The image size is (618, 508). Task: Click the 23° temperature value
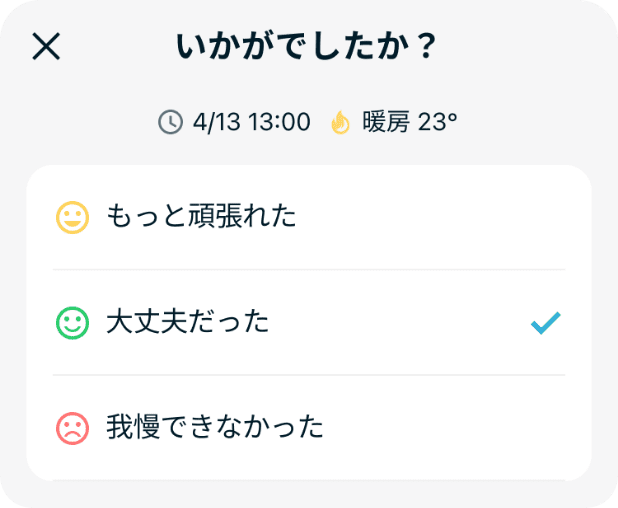point(437,122)
